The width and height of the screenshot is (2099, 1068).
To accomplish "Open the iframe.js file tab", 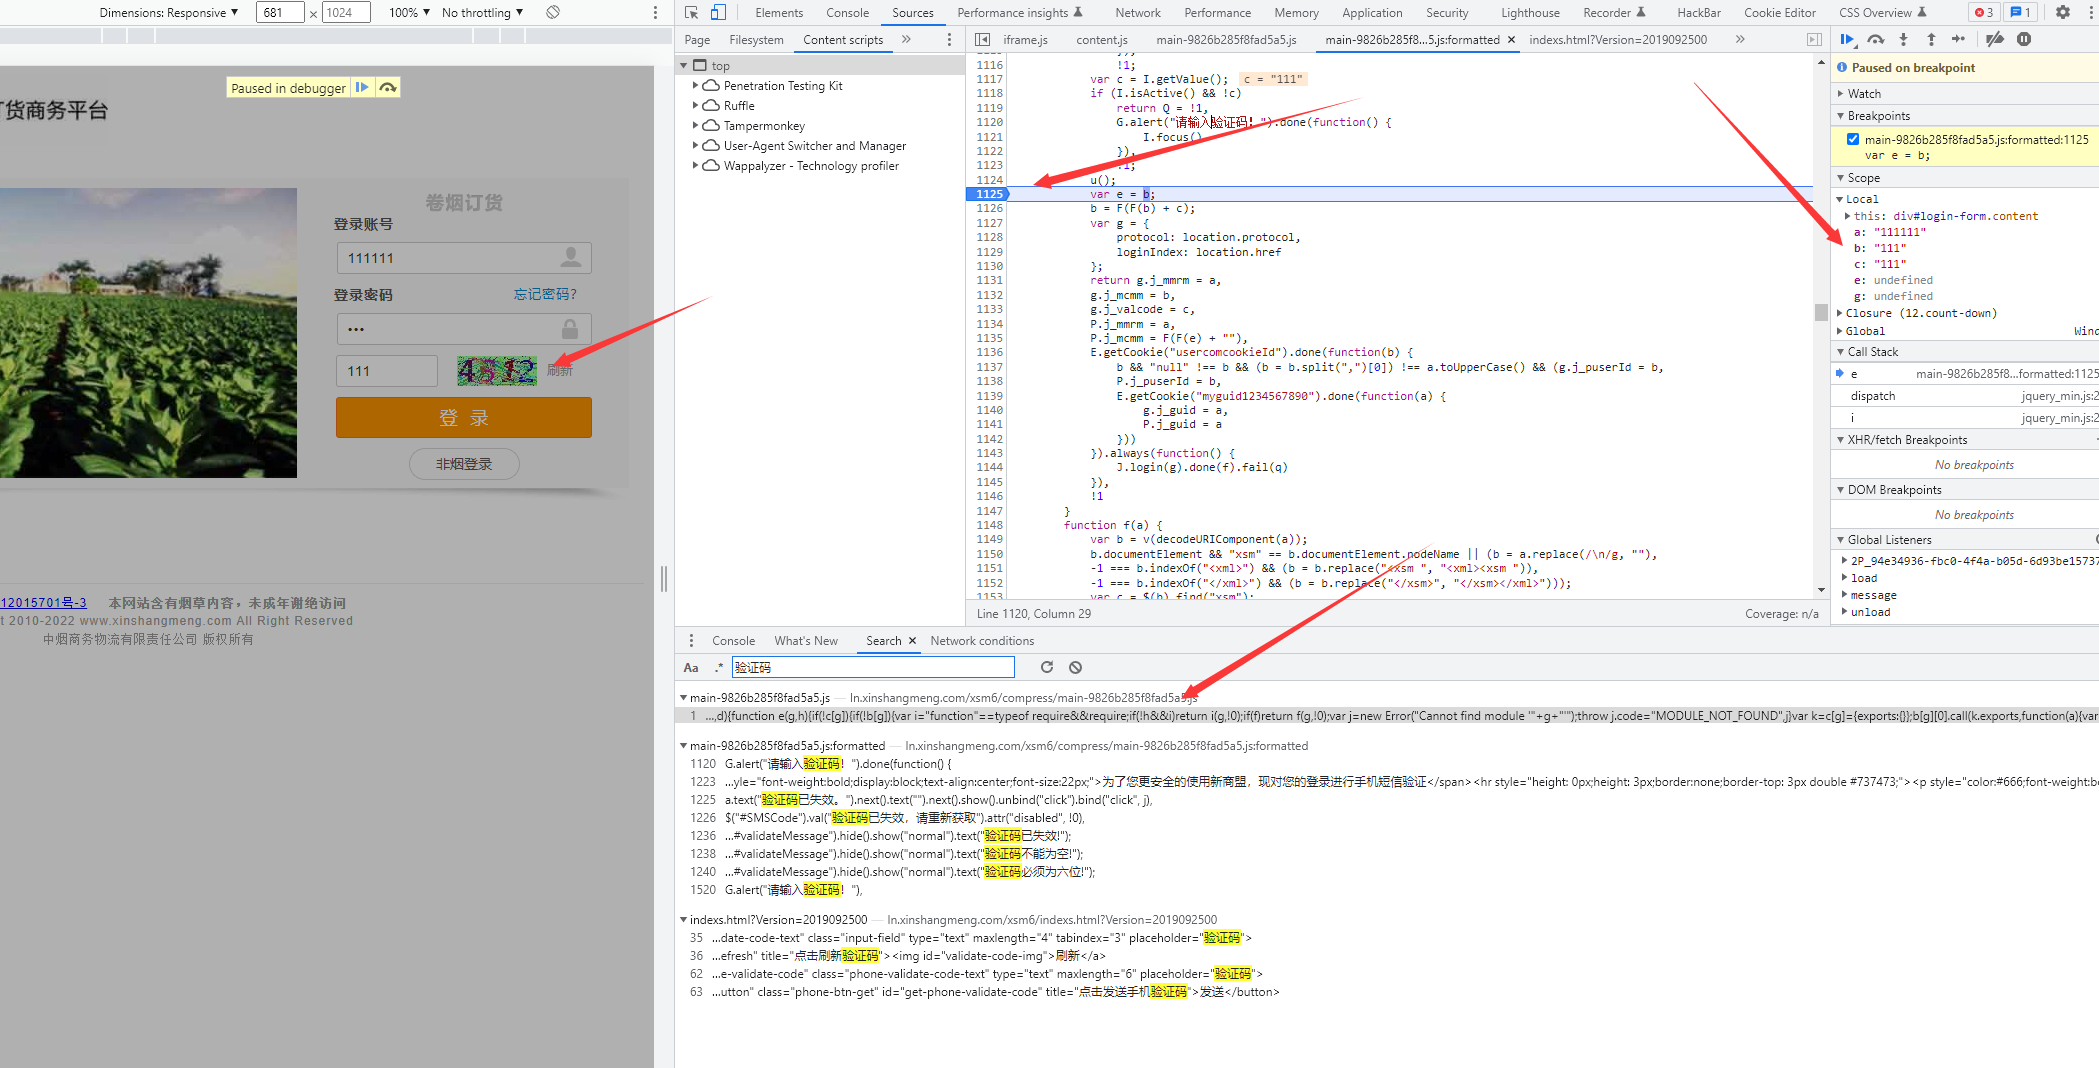I will tap(1025, 40).
